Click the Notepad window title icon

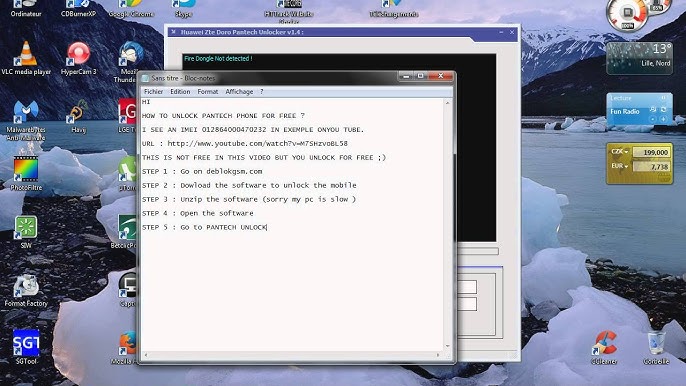[x=146, y=78]
